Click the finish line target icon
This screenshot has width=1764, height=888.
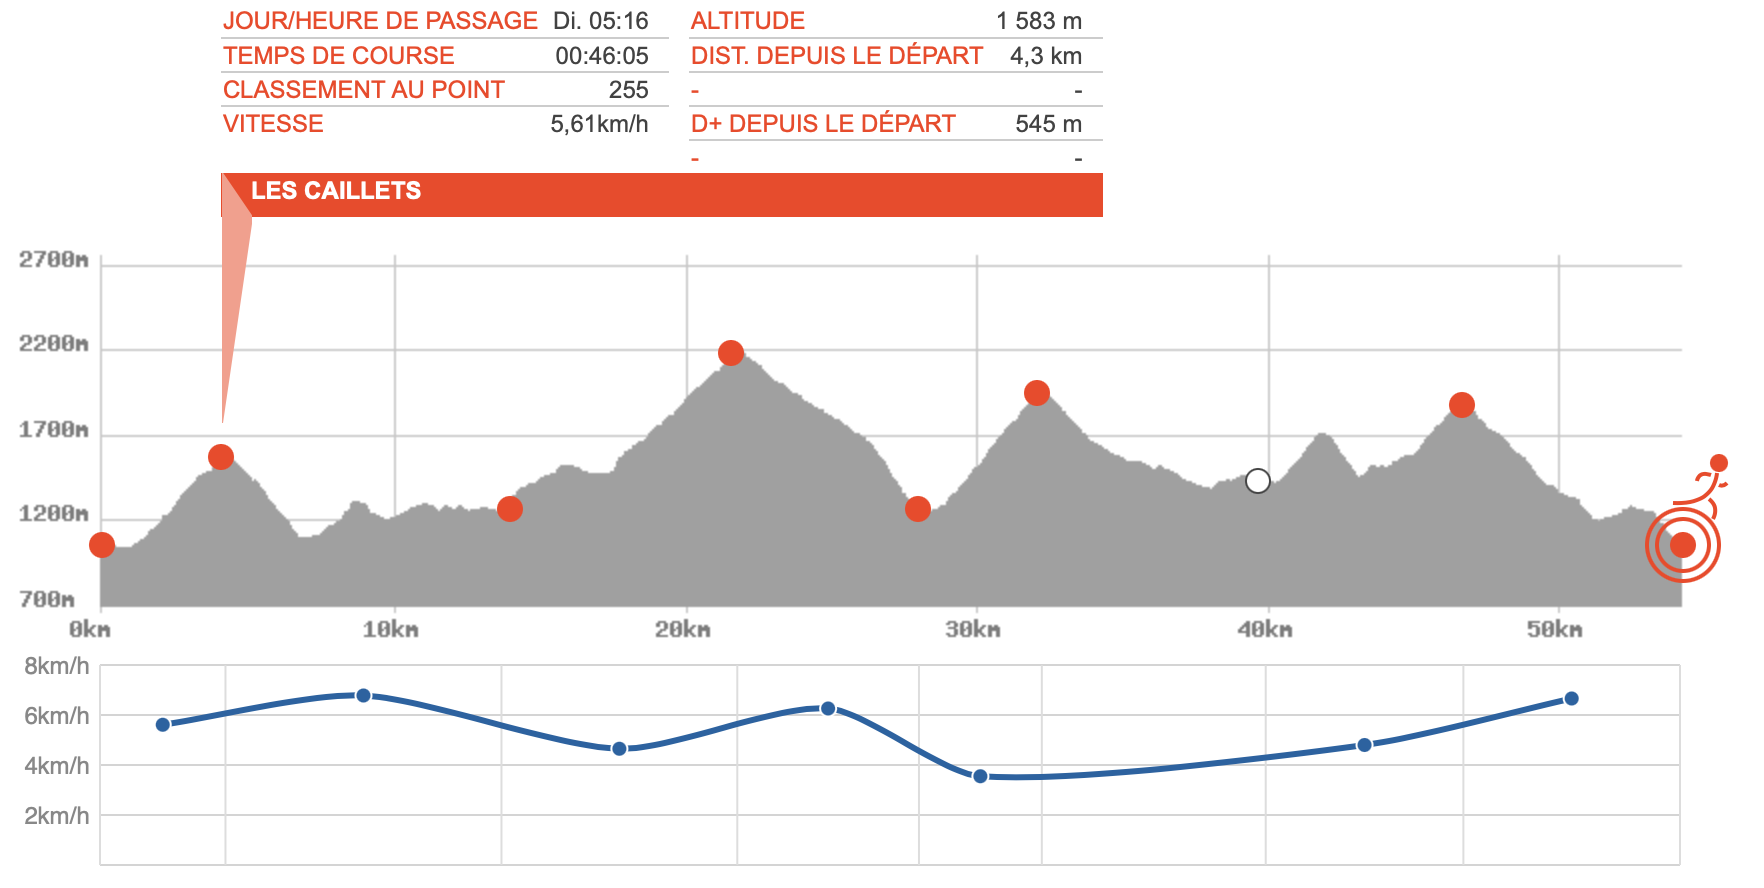1682,545
